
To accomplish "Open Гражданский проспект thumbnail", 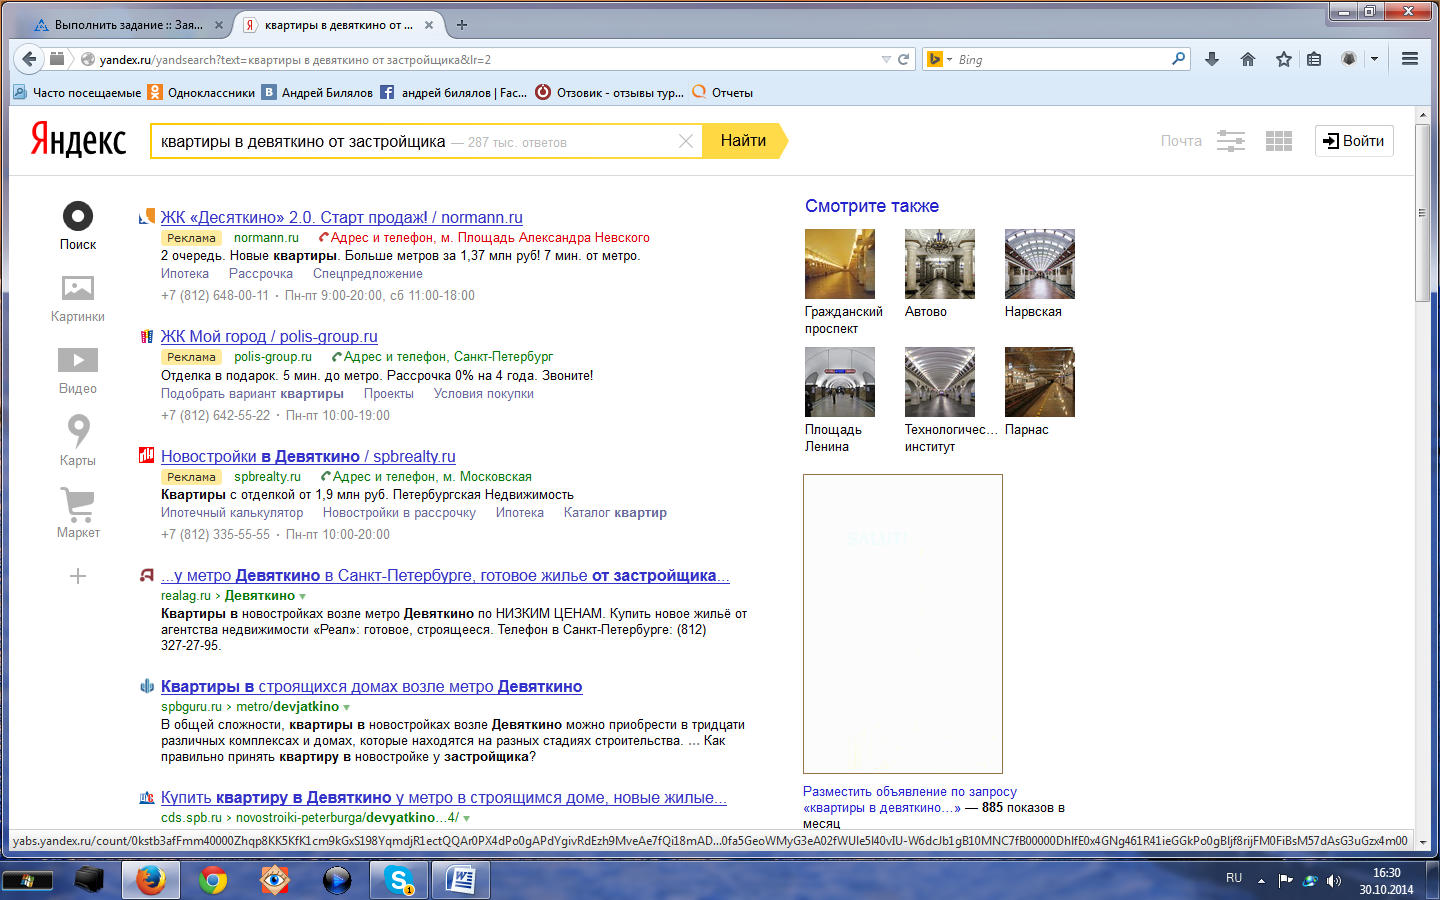I will 840,264.
